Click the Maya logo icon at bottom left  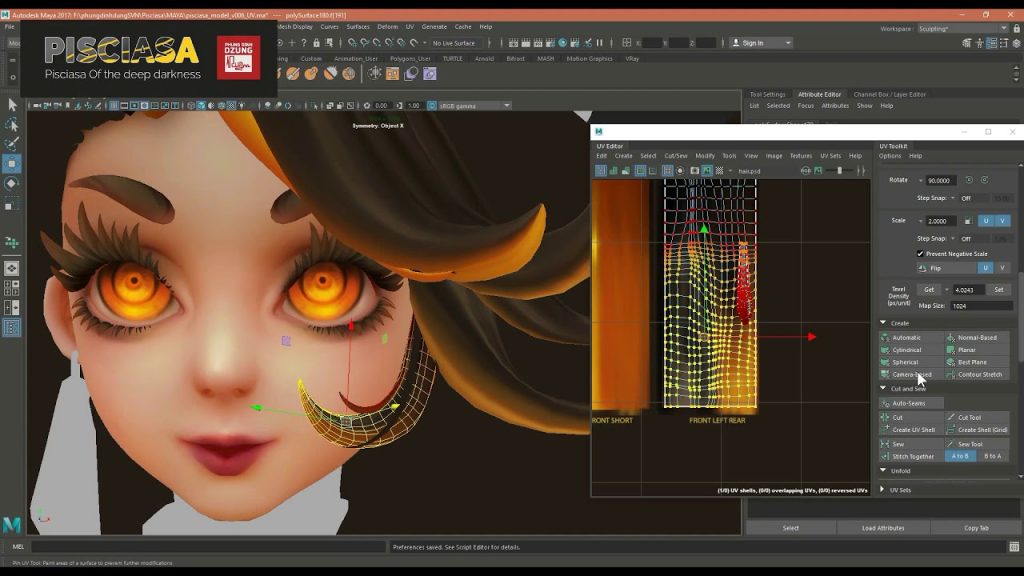tap(12, 524)
